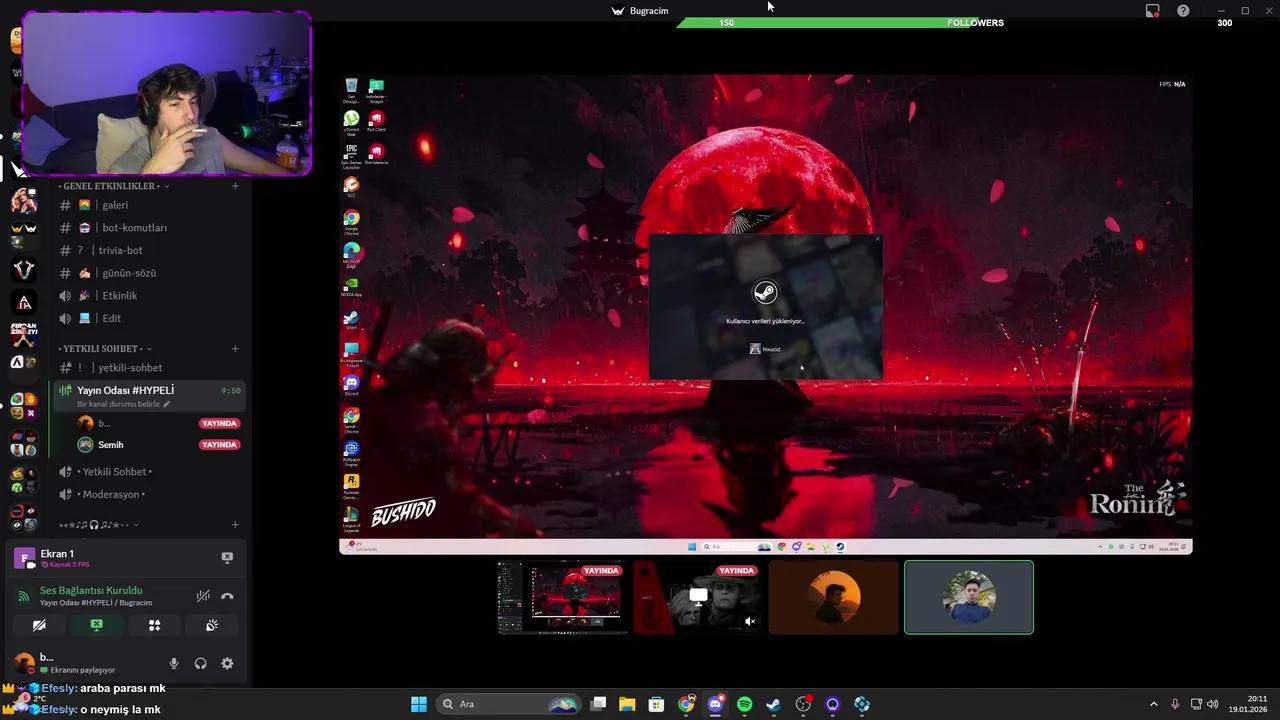Open Ses Bağlantısı Kuruldu connection details
Image resolution: width=1280 pixels, height=720 pixels.
coord(91,591)
